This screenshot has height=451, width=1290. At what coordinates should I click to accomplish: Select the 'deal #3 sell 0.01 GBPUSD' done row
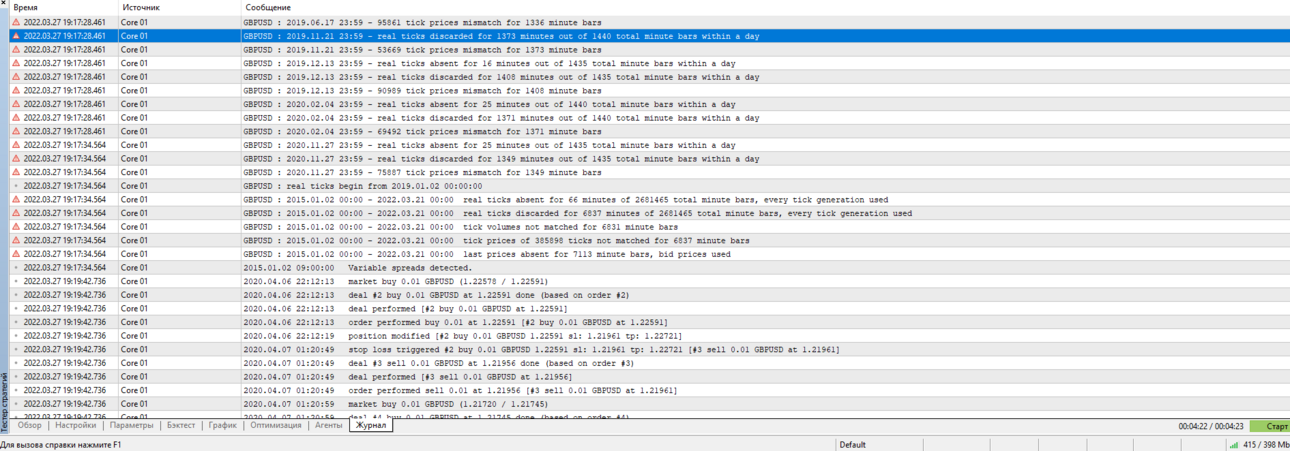click(491, 363)
